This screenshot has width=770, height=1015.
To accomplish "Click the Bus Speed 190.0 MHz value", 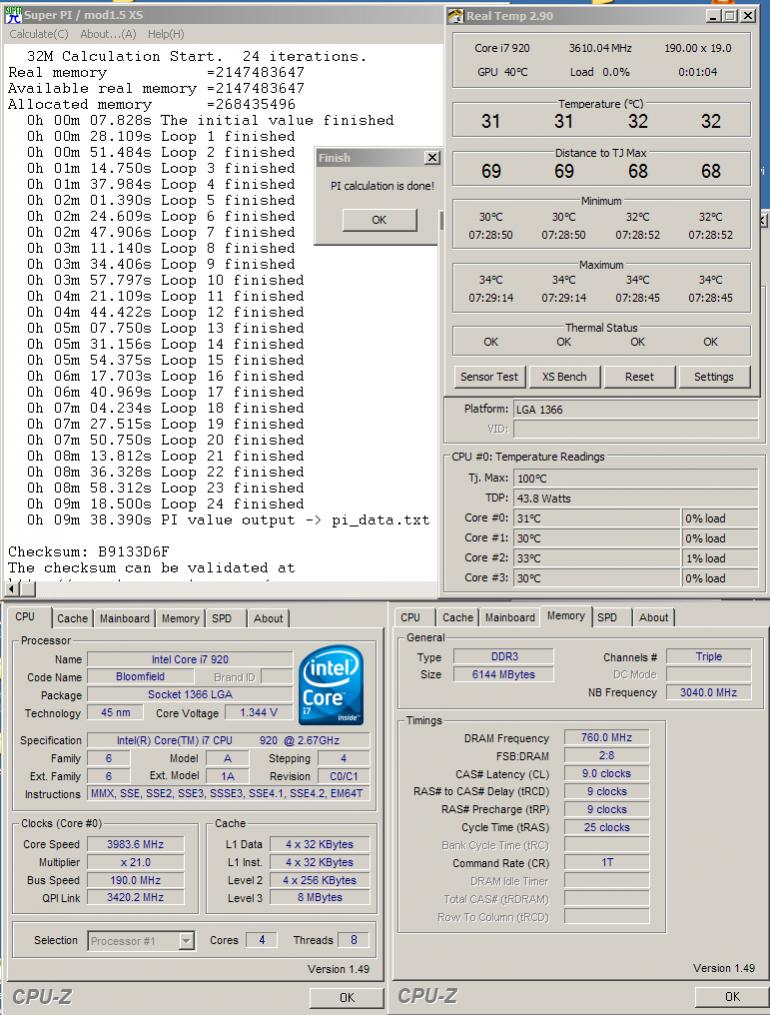I will pyautogui.click(x=135, y=880).
